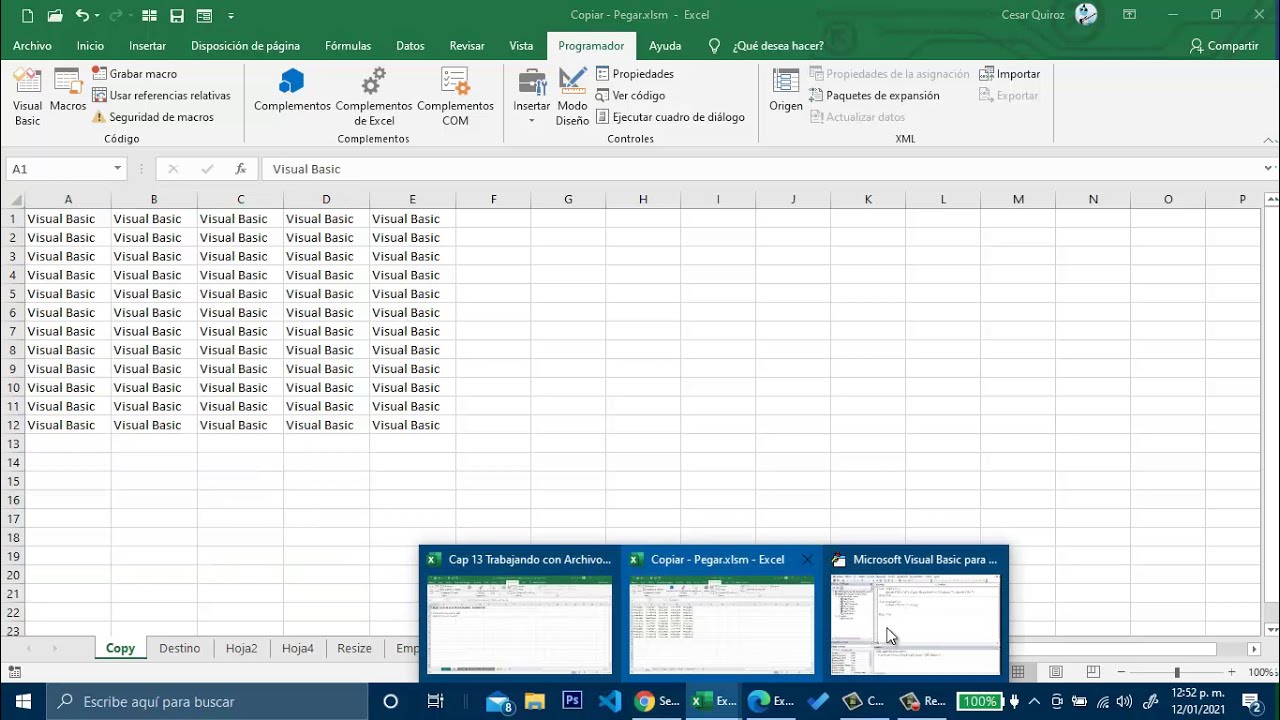Switch to Page Break Preview icon
The width and height of the screenshot is (1280, 720).
(x=1093, y=672)
